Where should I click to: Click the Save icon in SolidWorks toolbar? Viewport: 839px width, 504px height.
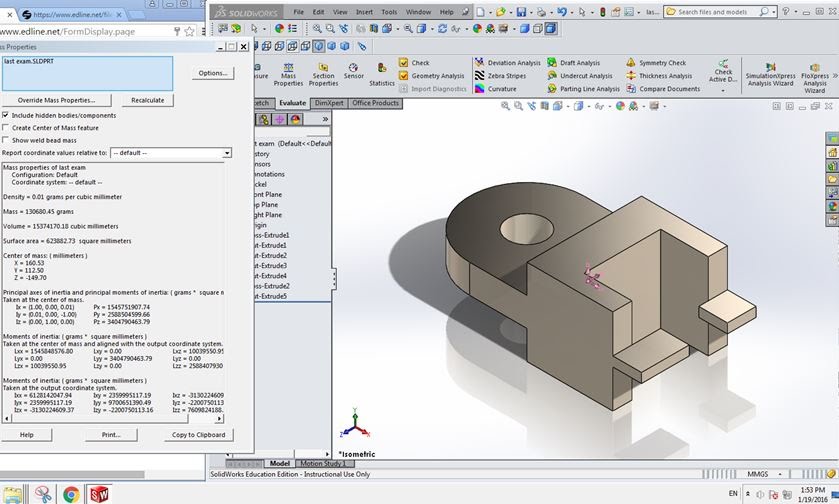(x=521, y=12)
